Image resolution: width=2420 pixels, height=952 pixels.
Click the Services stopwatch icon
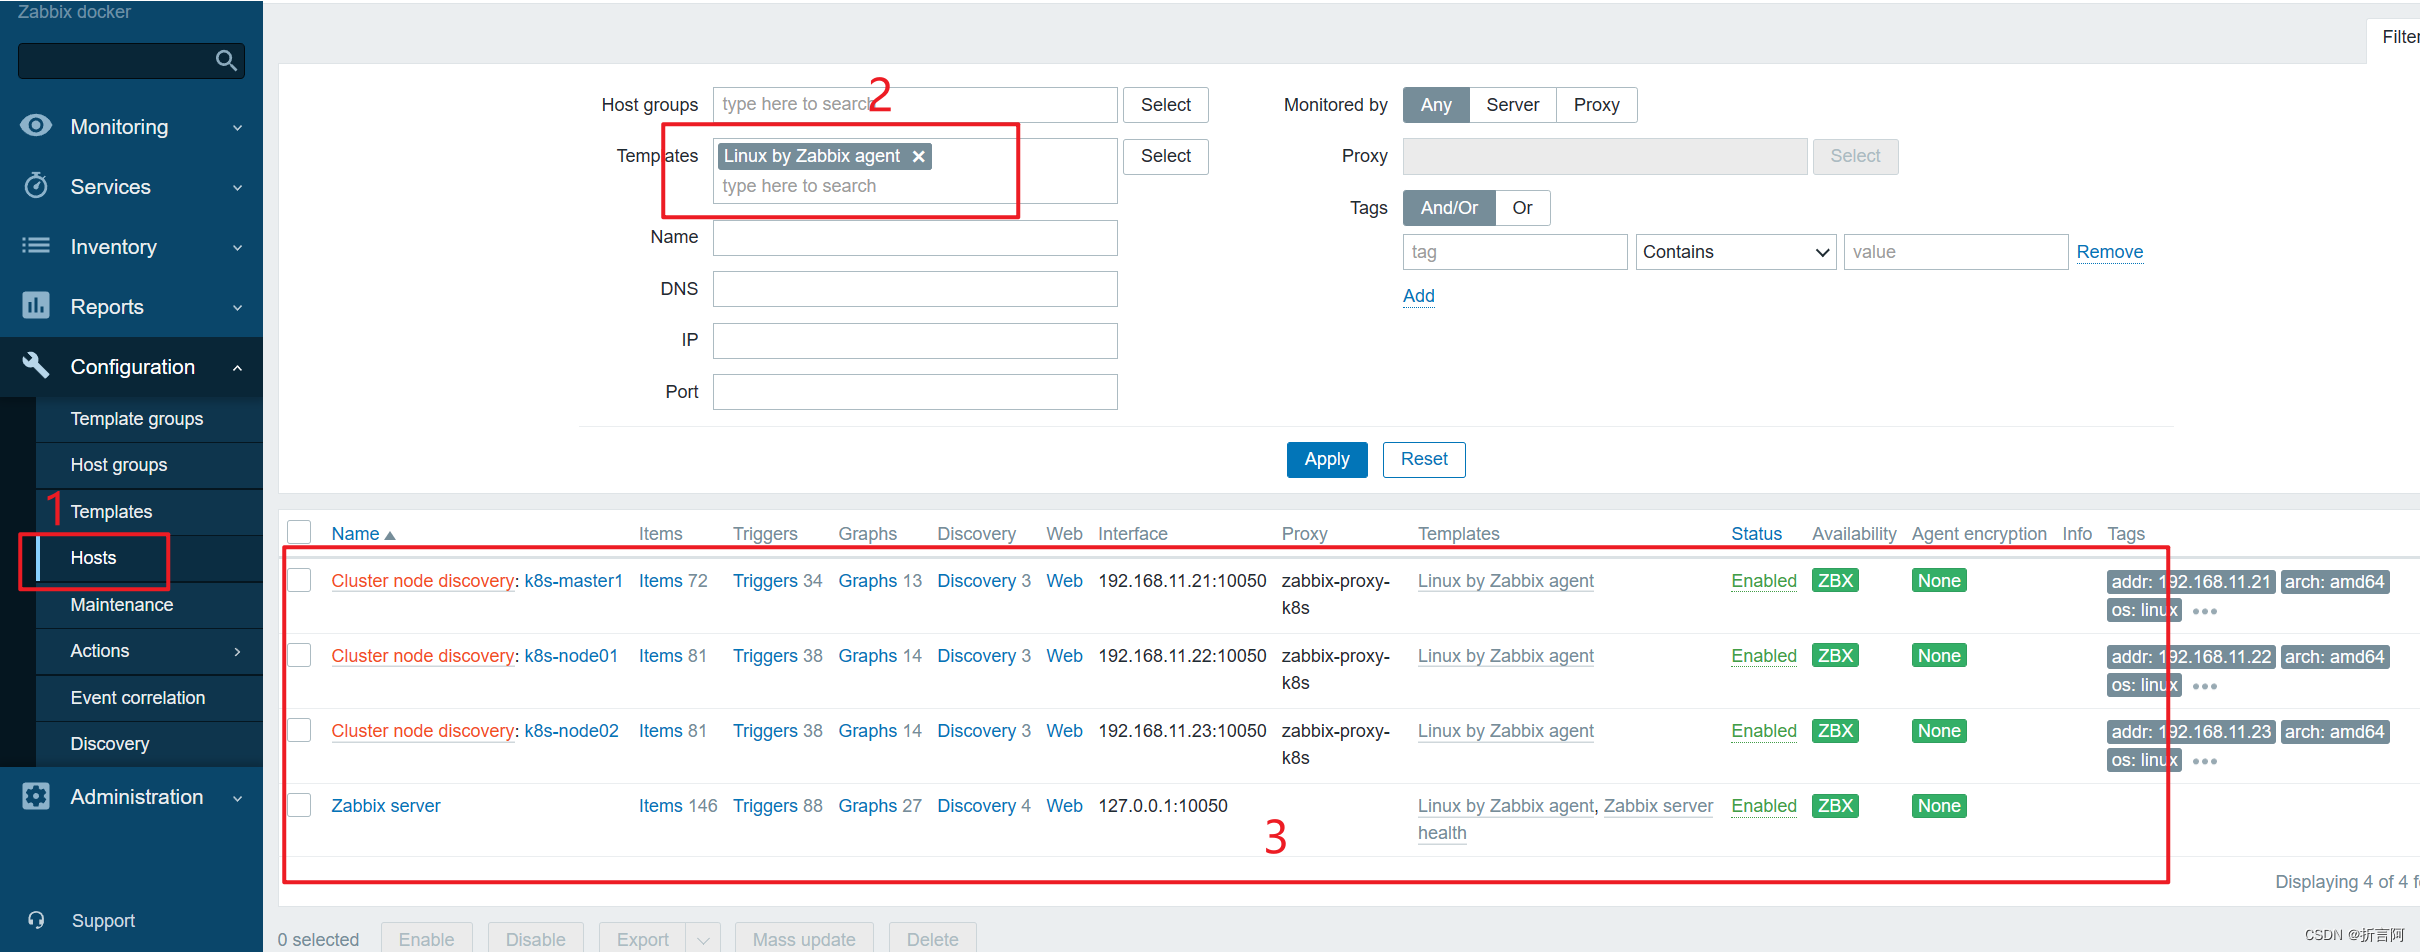click(x=36, y=186)
